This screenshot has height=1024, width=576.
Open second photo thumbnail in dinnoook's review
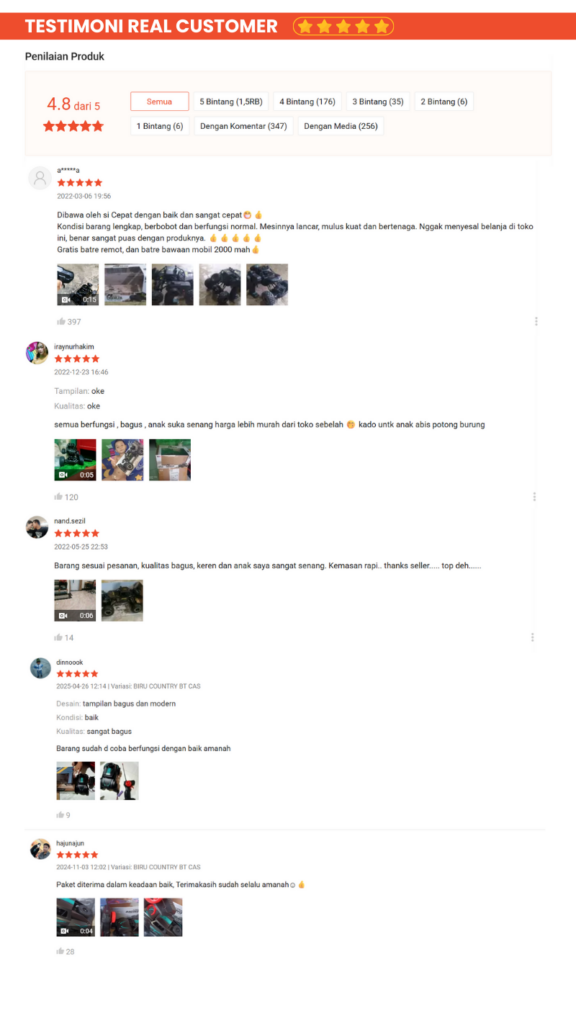click(x=120, y=781)
